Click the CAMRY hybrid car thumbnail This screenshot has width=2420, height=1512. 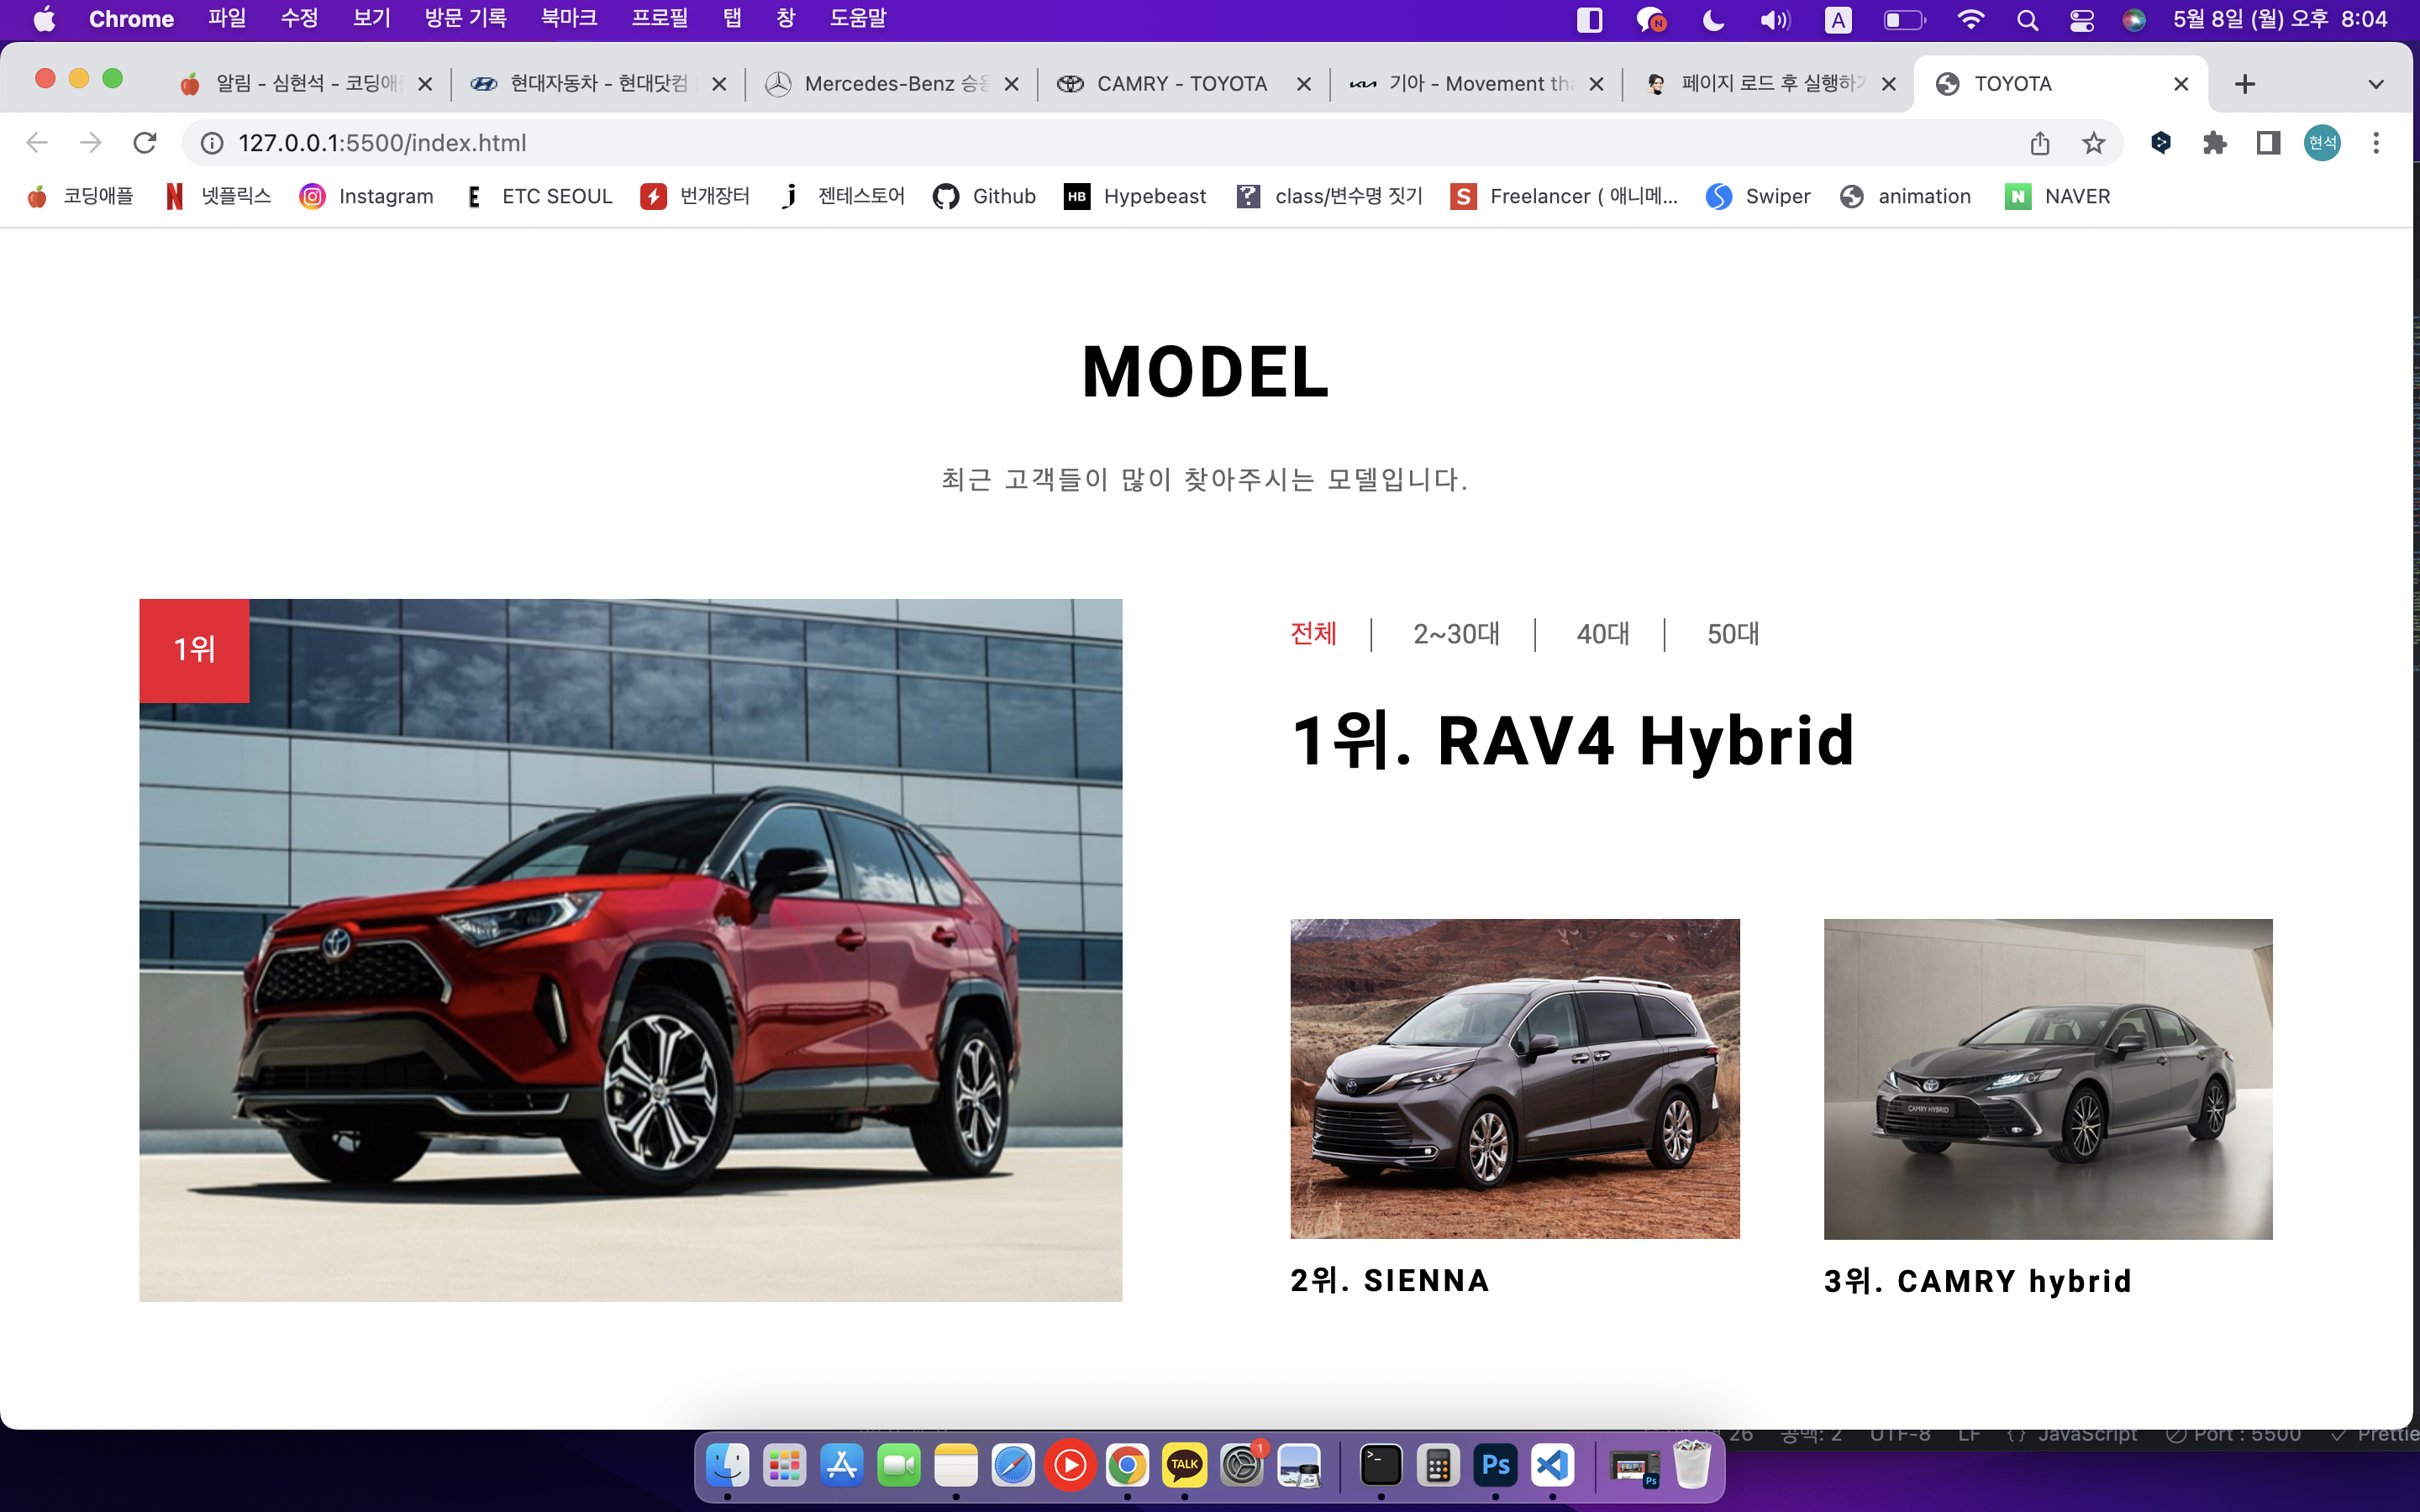(x=2048, y=1078)
